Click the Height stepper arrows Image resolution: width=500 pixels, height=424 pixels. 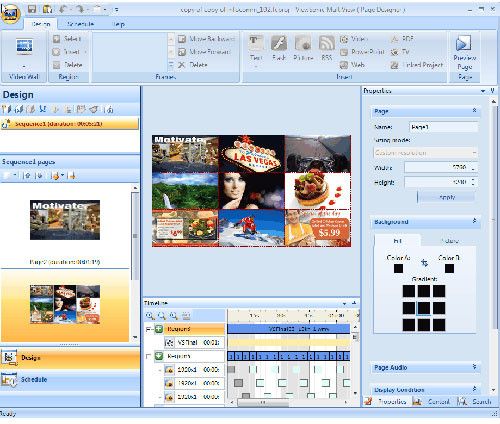[x=473, y=182]
